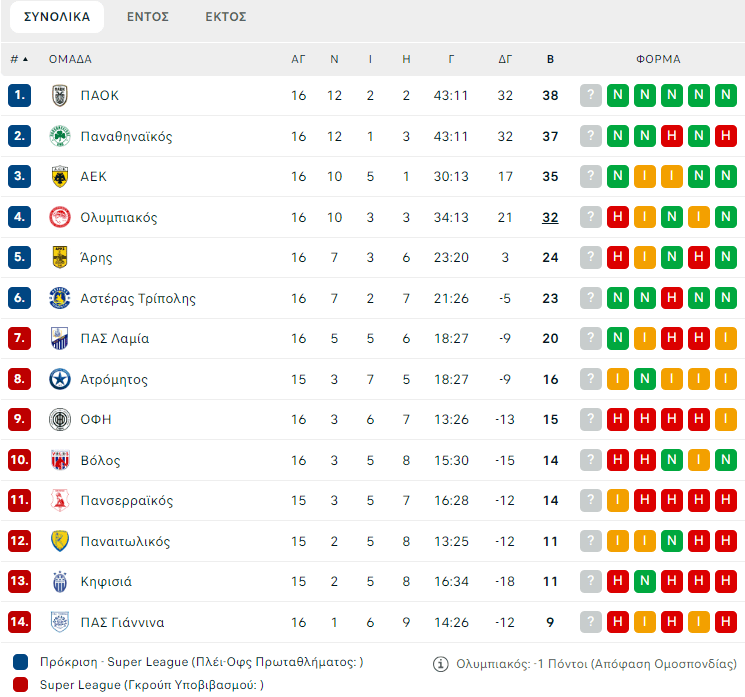Click the Άρης team logo
The width and height of the screenshot is (745, 697).
tap(60, 258)
